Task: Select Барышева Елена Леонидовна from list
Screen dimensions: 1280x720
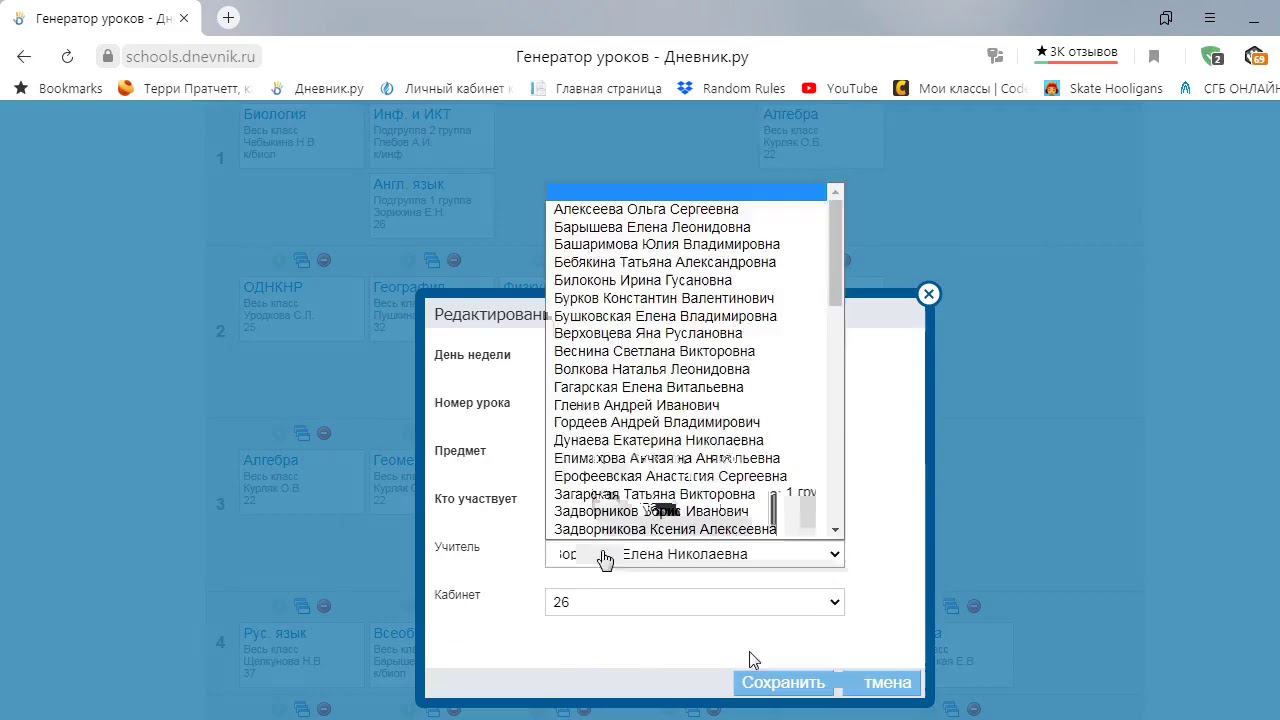Action: pyautogui.click(x=687, y=227)
